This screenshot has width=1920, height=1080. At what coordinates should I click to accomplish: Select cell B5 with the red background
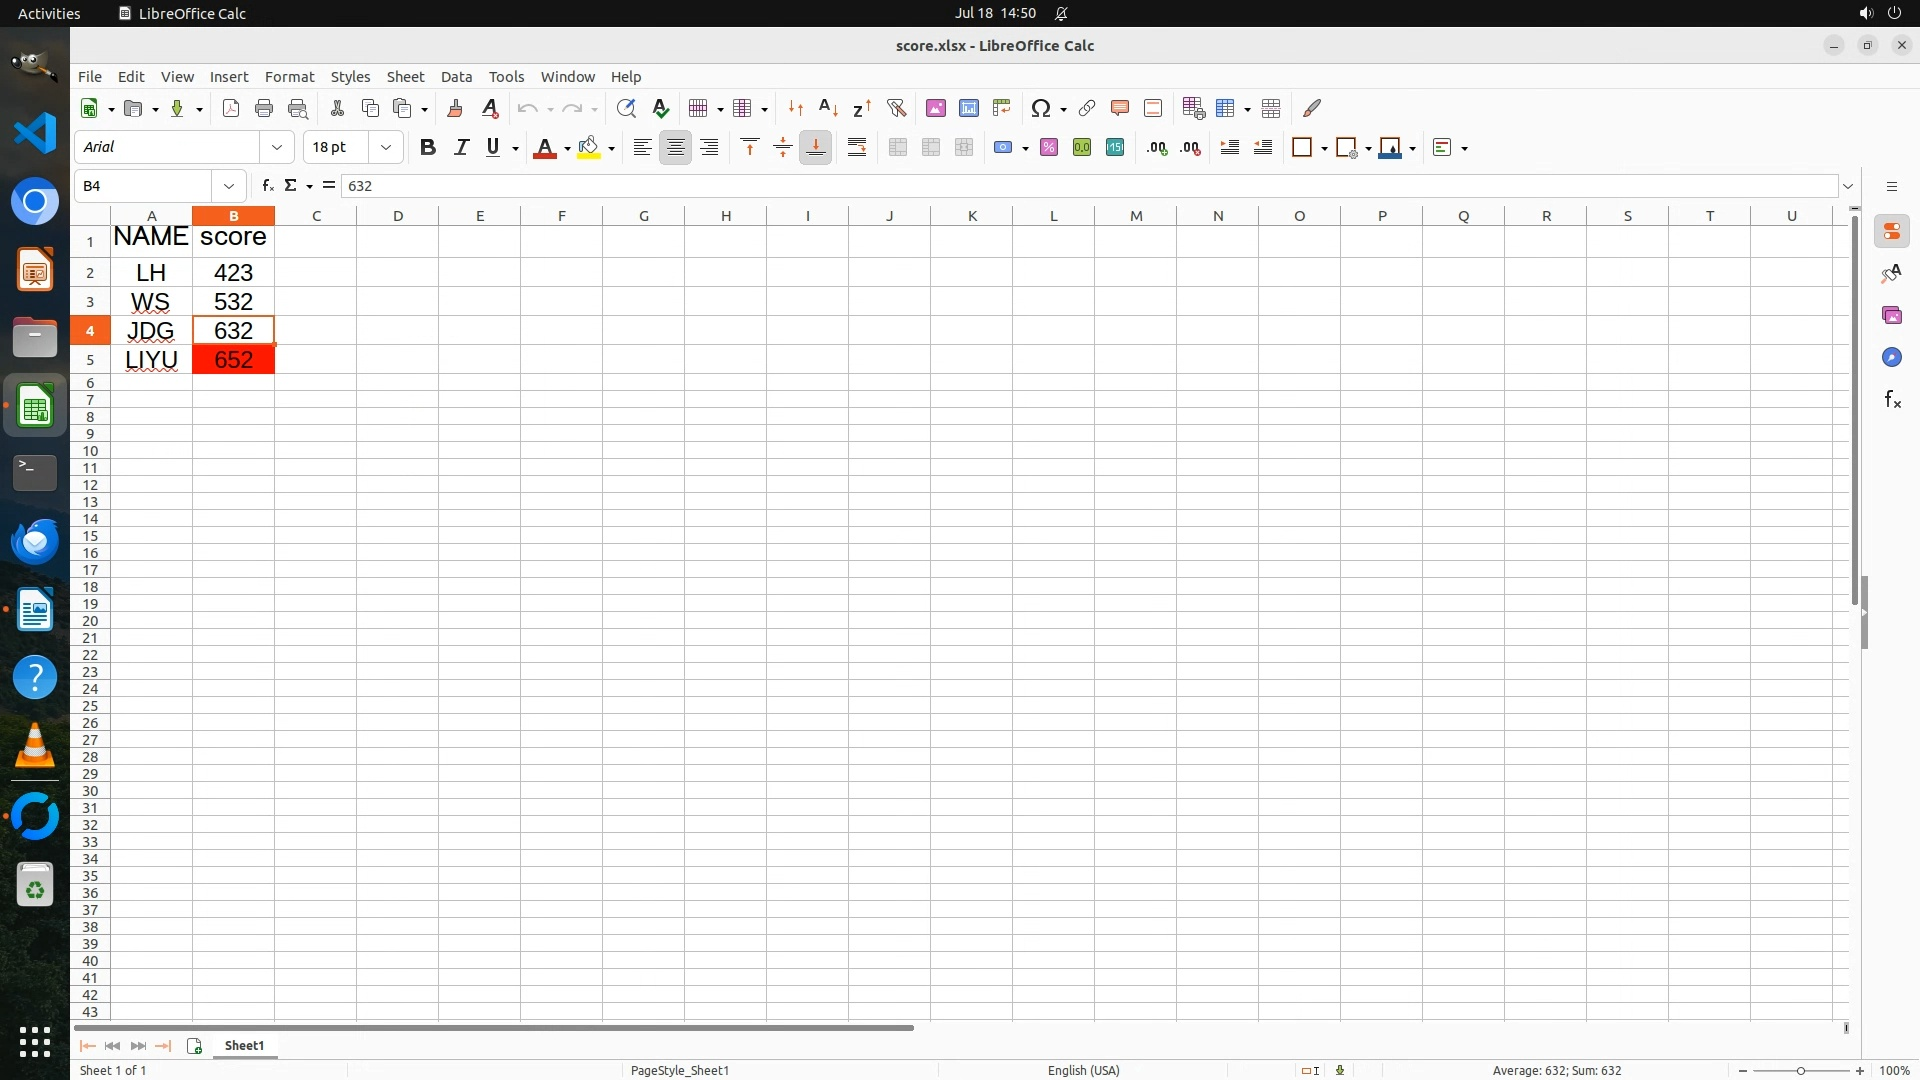point(233,360)
